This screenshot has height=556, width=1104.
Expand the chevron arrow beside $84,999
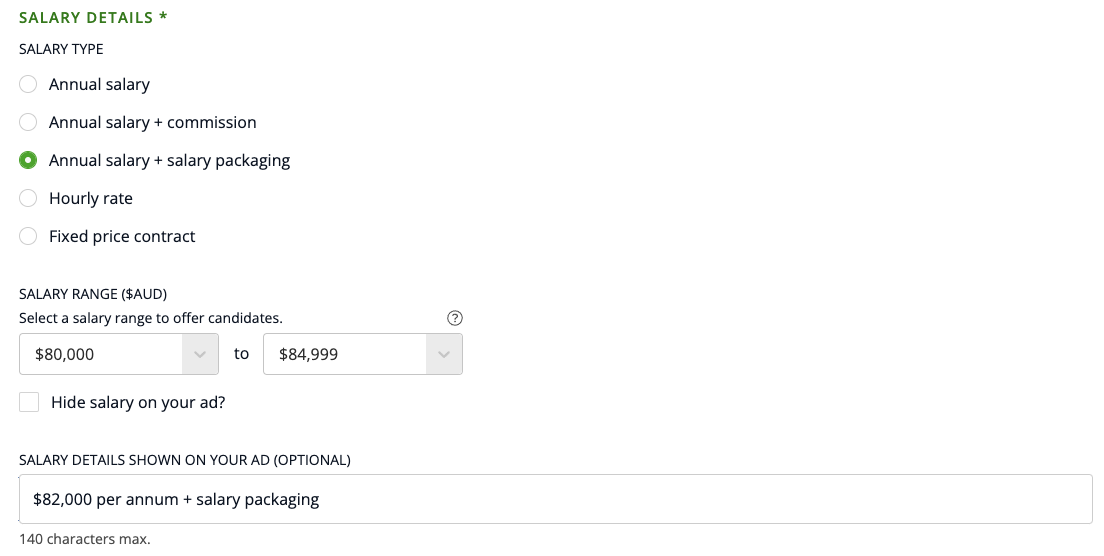pyautogui.click(x=444, y=354)
